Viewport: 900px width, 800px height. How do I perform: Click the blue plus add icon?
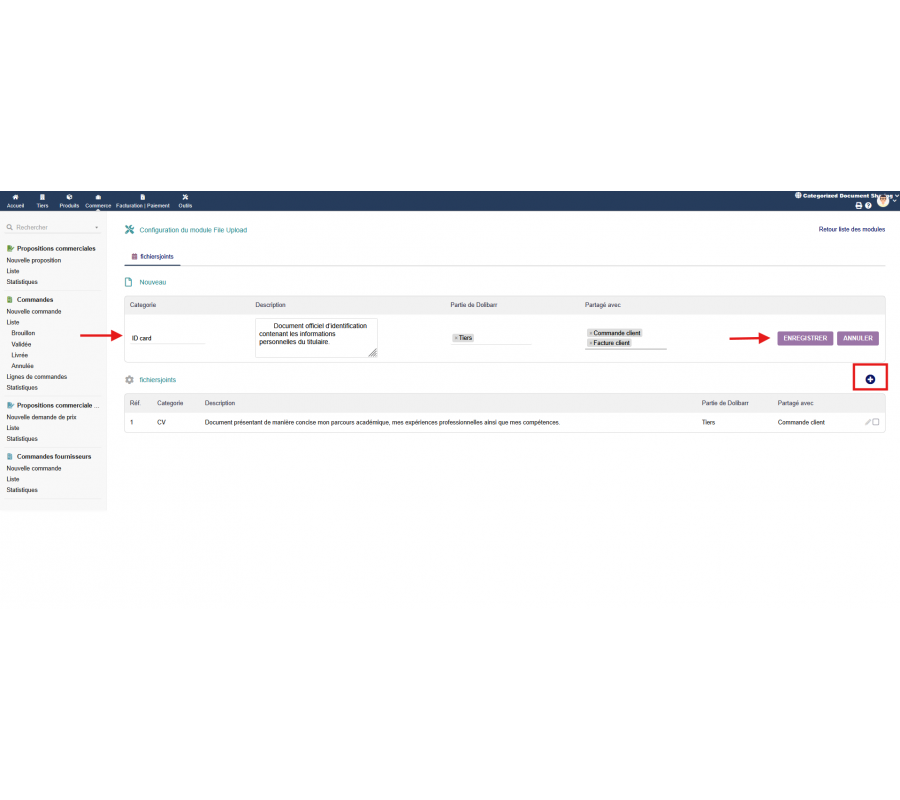point(870,379)
